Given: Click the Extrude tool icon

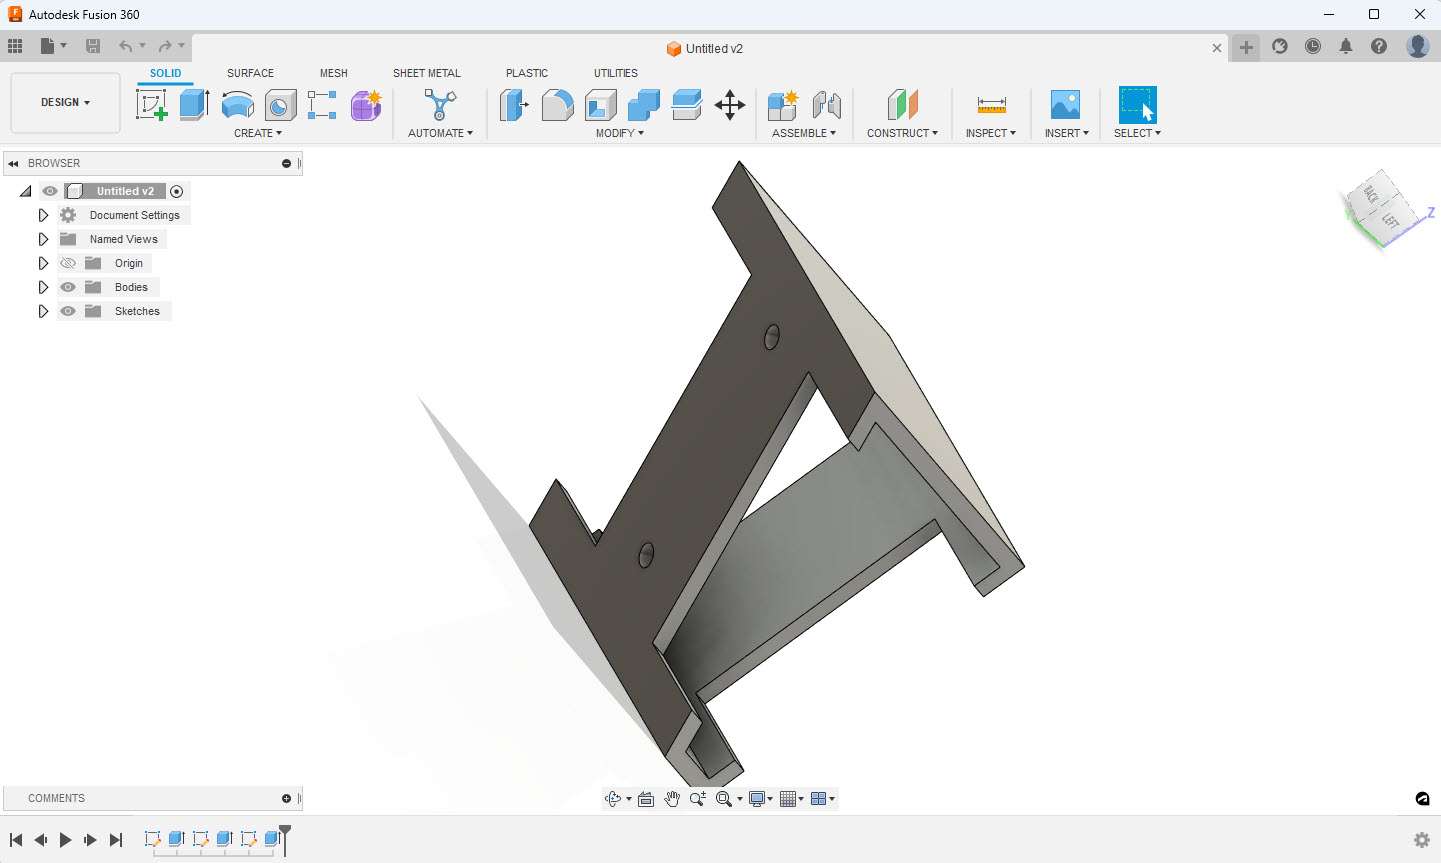Looking at the screenshot, I should pos(194,105).
